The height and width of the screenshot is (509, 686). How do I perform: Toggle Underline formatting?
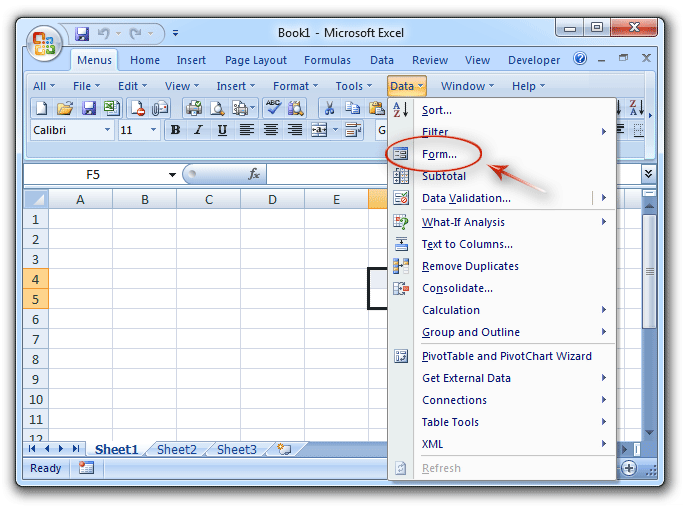(221, 130)
